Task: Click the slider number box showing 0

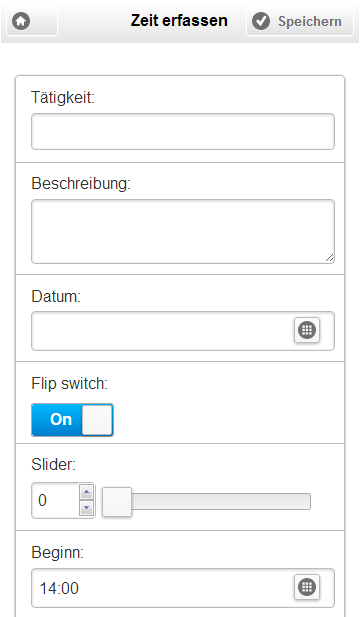Action: (x=56, y=501)
